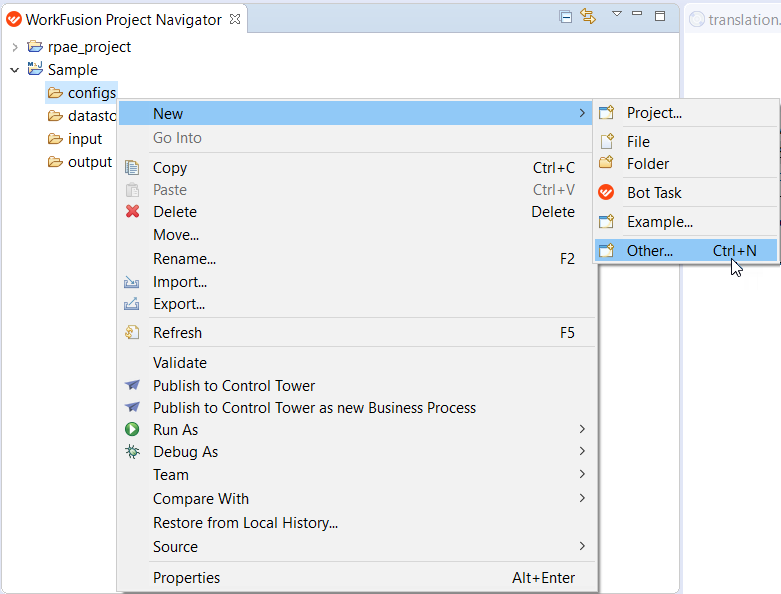
Task: Choose Copy from context menu
Action: point(355,168)
